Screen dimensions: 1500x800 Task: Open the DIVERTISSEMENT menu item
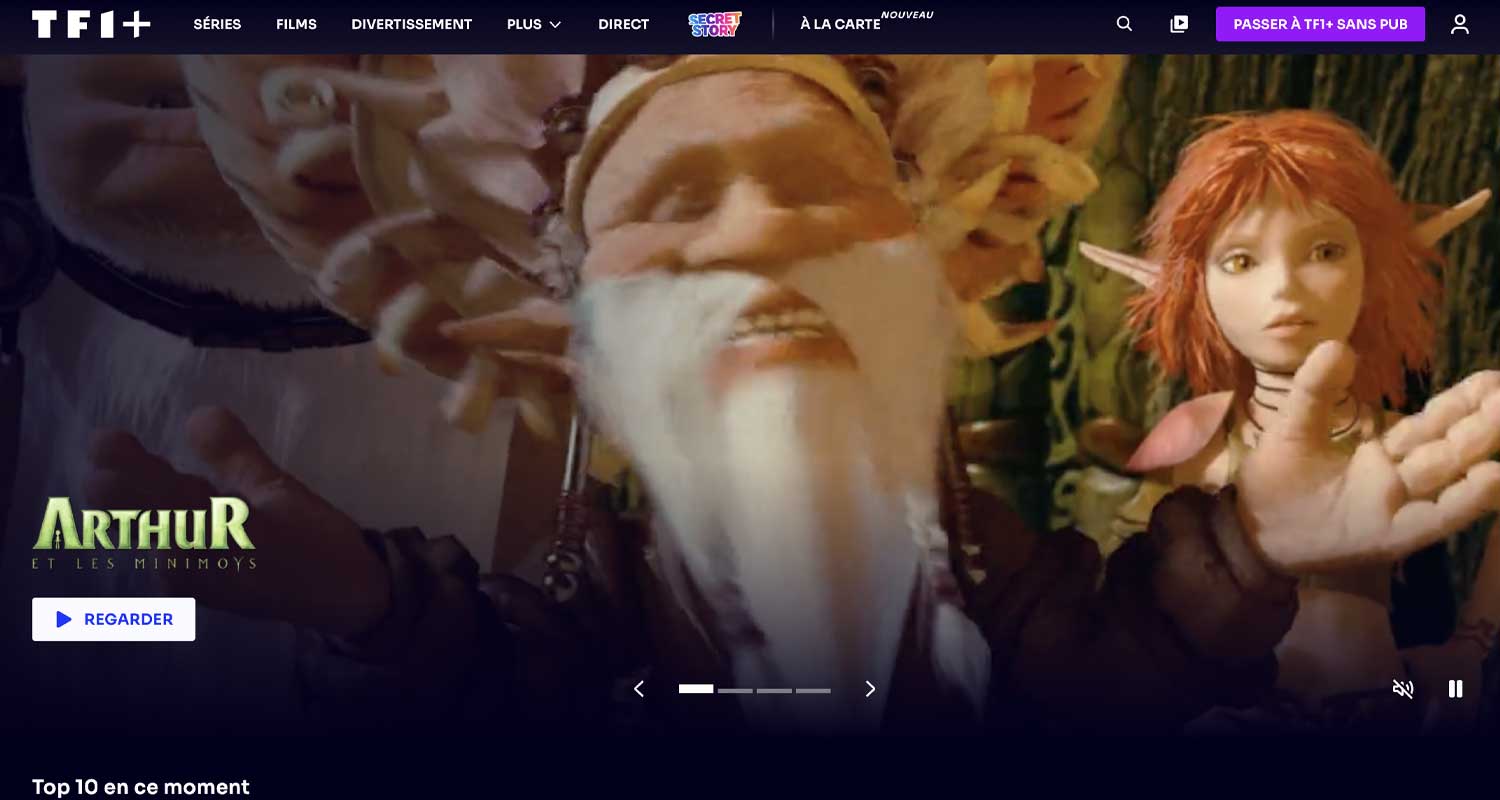pyautogui.click(x=411, y=24)
